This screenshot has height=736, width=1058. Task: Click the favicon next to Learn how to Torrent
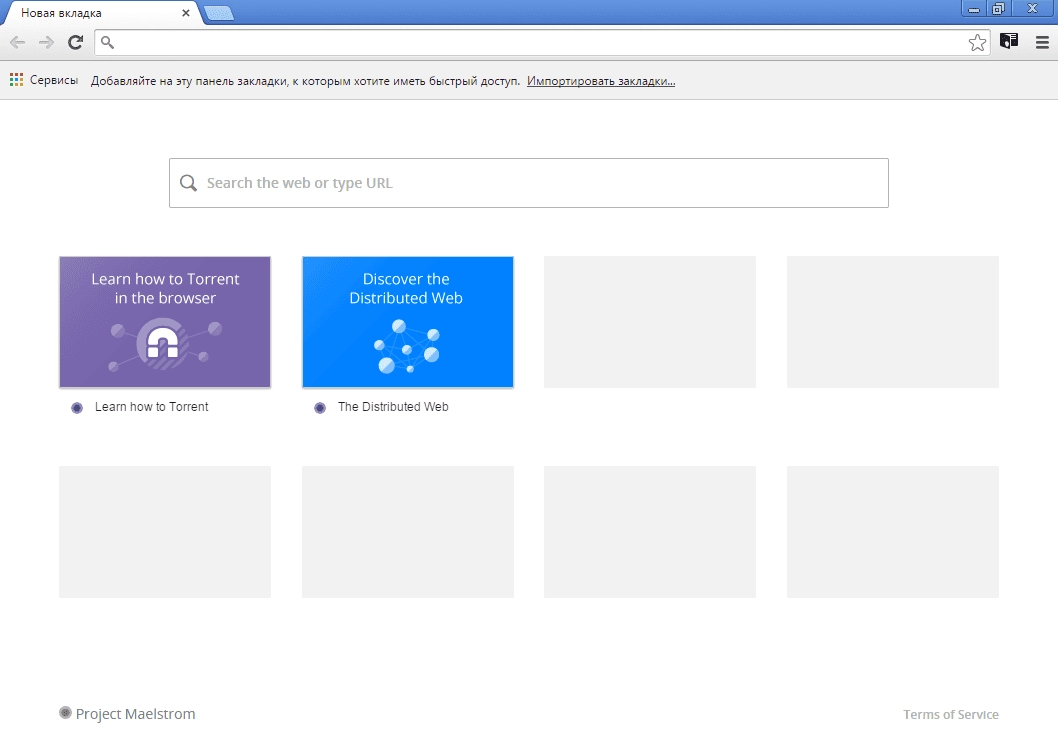point(77,407)
